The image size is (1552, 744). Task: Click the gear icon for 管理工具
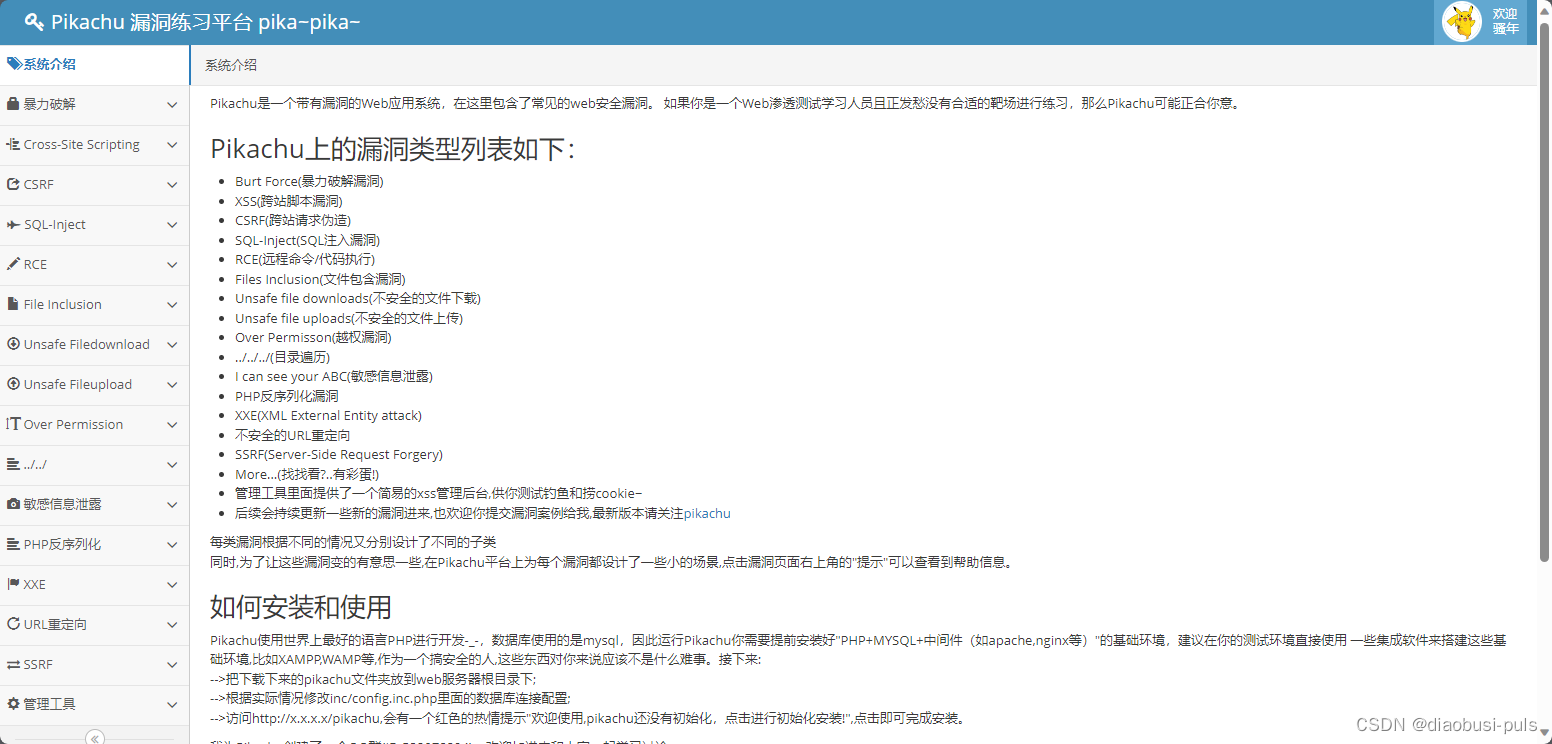point(13,704)
